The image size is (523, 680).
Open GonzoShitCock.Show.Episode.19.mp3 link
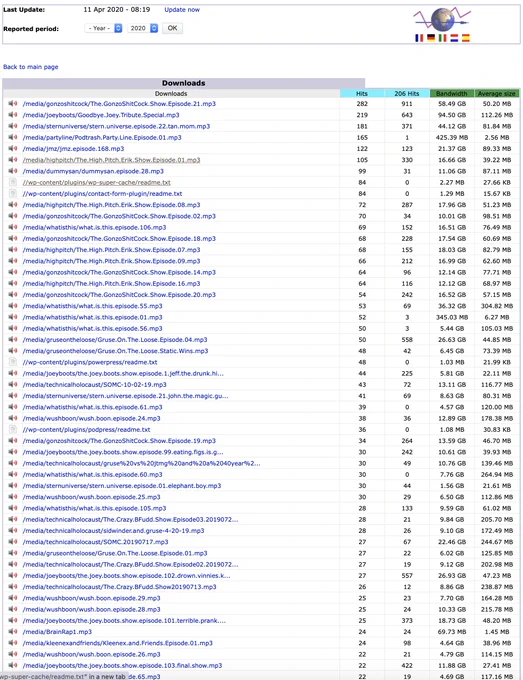pyautogui.click(x=119, y=441)
